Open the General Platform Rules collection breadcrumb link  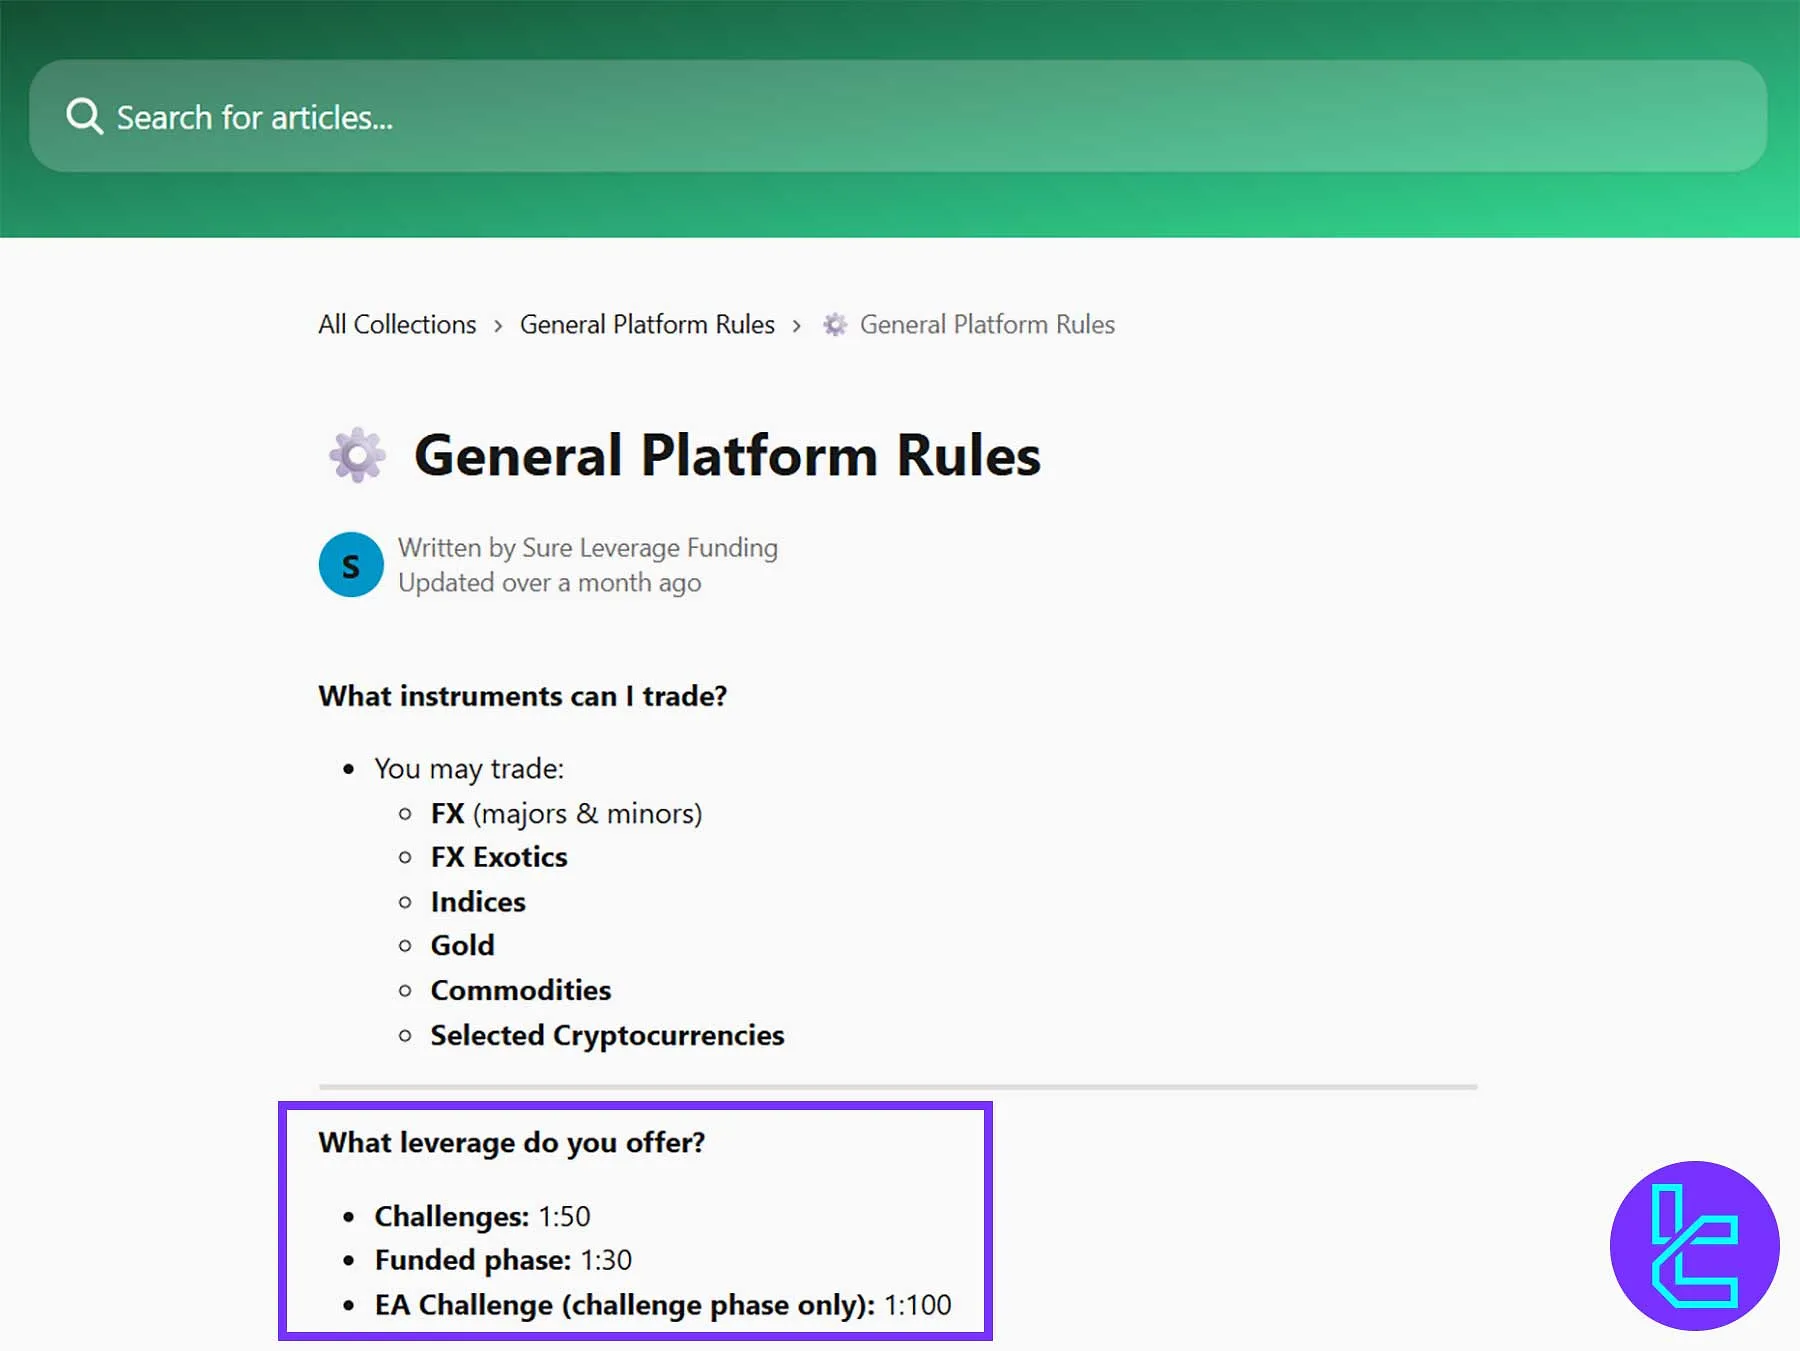click(647, 324)
